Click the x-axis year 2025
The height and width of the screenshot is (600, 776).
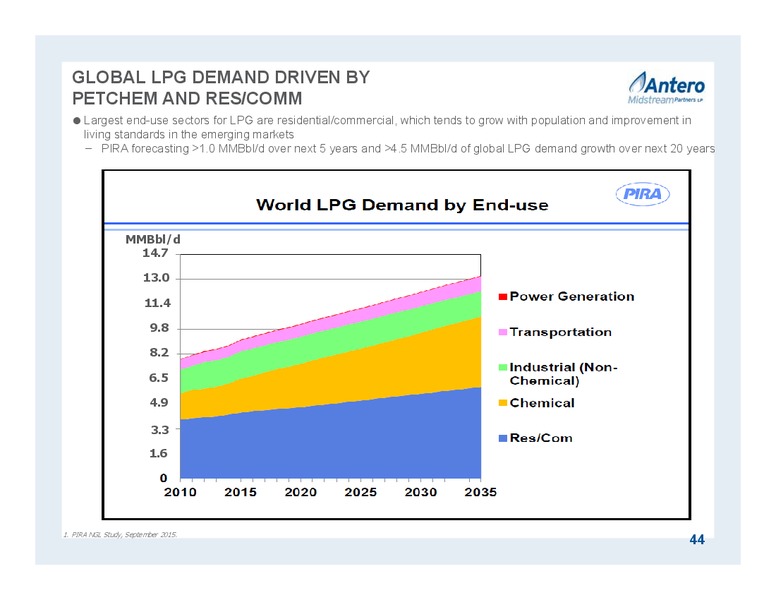click(361, 492)
